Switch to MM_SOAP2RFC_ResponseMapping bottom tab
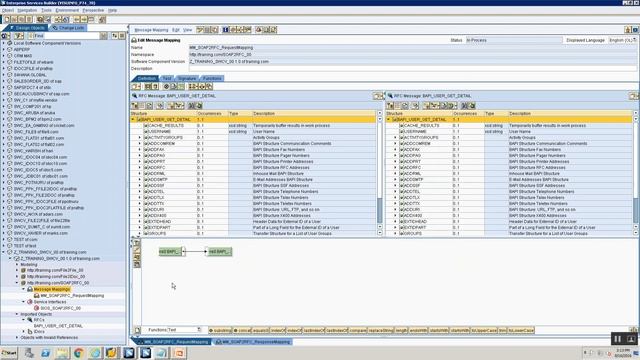640x360 pixels. (x=253, y=342)
